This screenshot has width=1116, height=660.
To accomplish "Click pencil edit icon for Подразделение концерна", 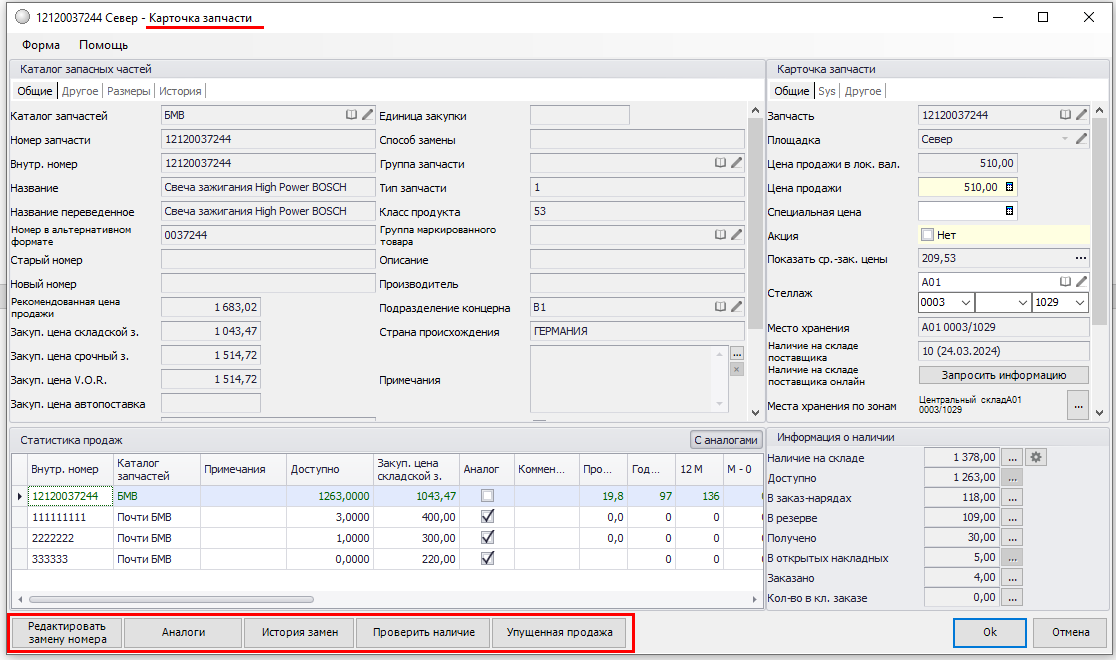I will coord(736,307).
